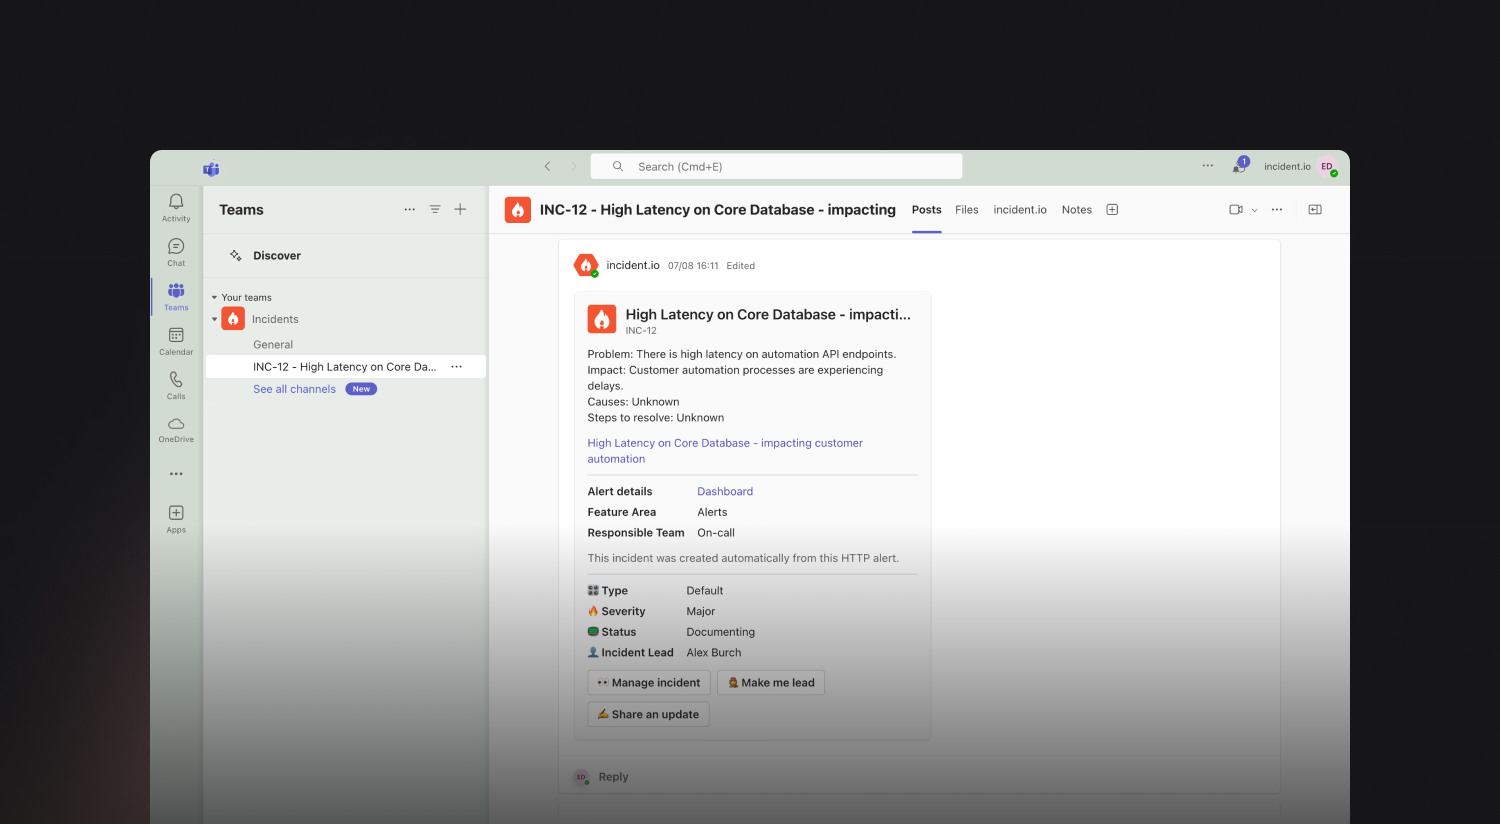
Task: Switch to the Files tab
Action: 966,210
